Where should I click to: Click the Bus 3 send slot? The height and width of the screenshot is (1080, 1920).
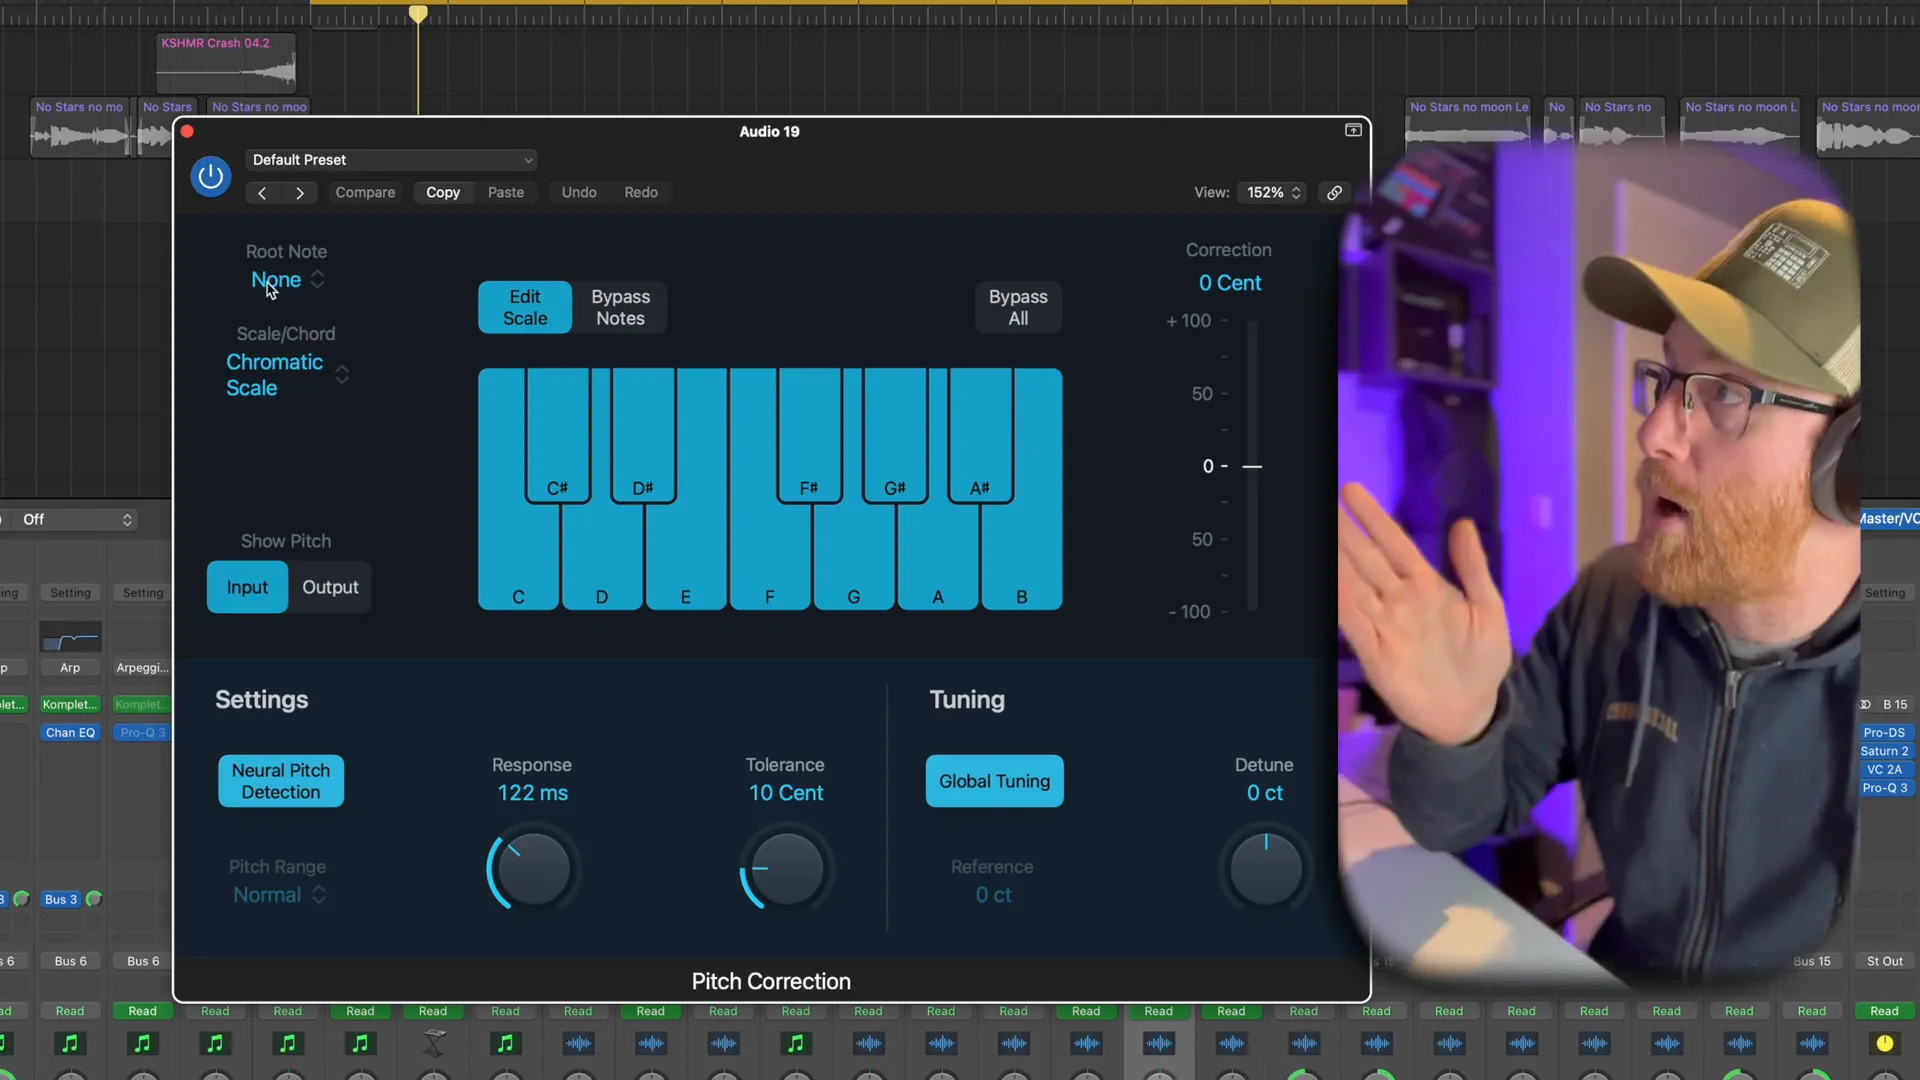[60, 899]
